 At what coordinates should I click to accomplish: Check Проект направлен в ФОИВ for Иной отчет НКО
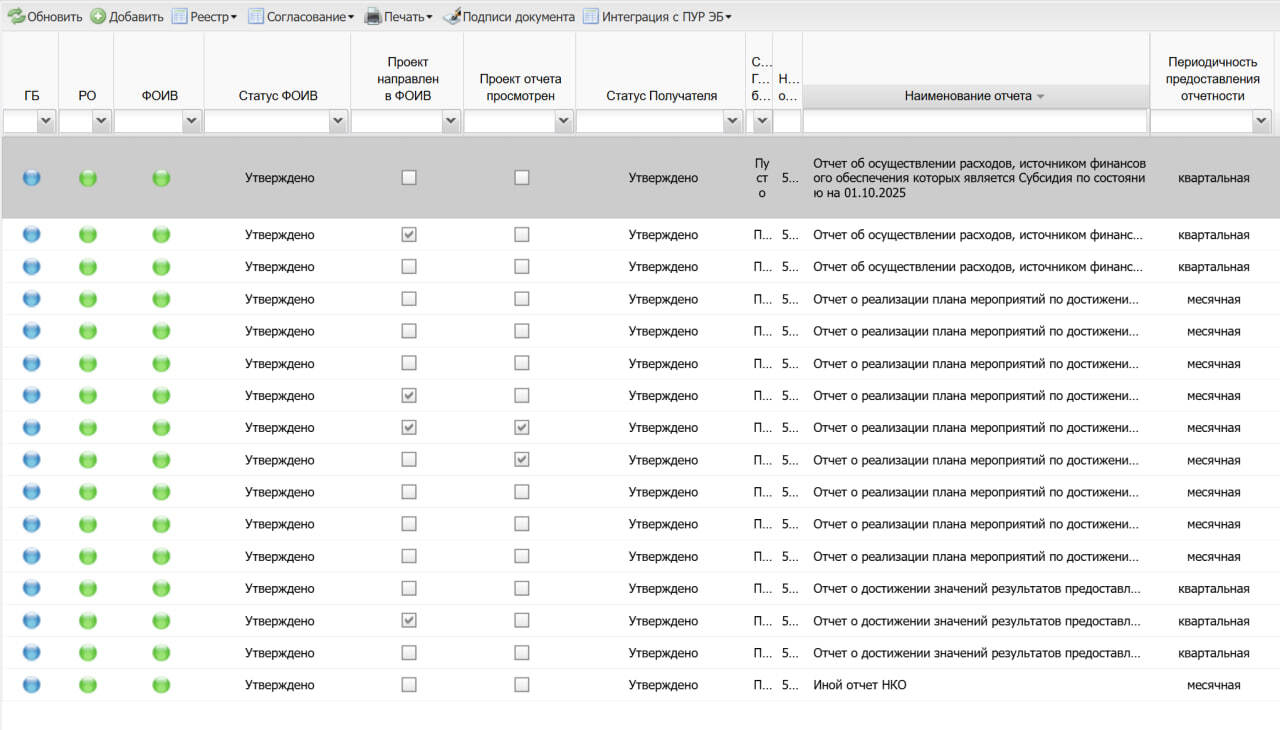tap(408, 685)
